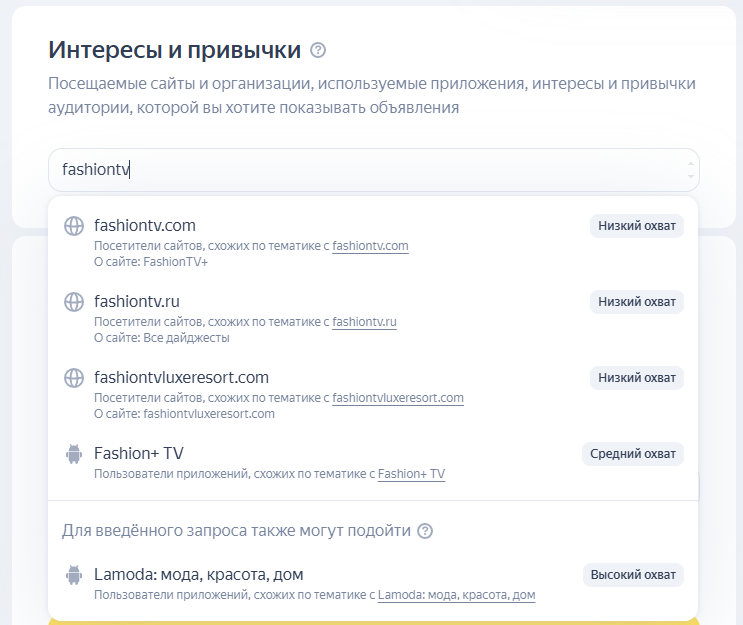
Task: Click globe icon next to fashiontvluxeresort.com
Action: 74,378
